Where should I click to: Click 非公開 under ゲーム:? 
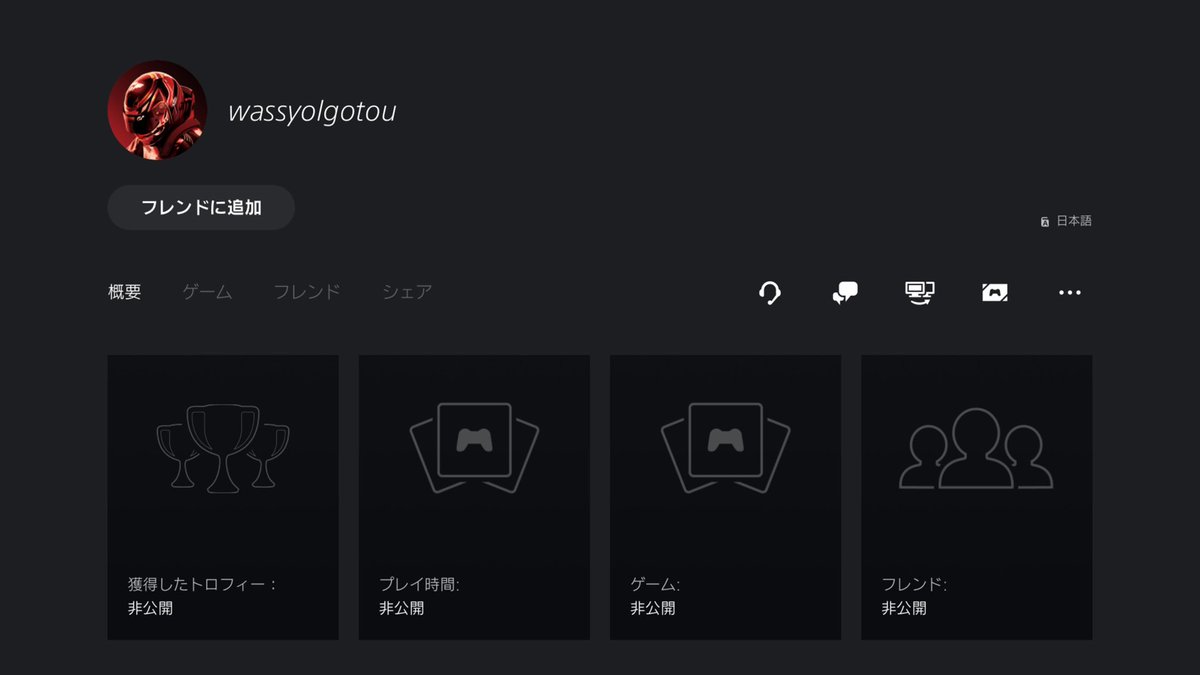(652, 608)
